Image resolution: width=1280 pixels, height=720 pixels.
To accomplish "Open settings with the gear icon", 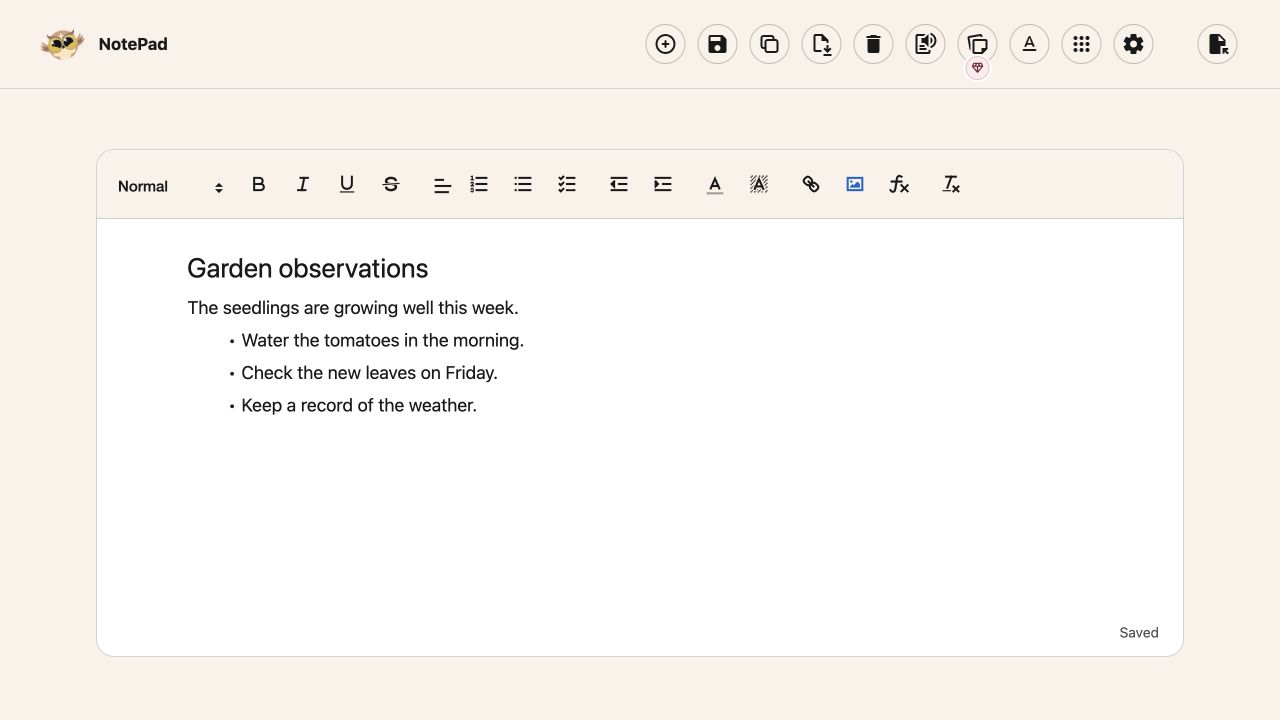I will coord(1133,44).
